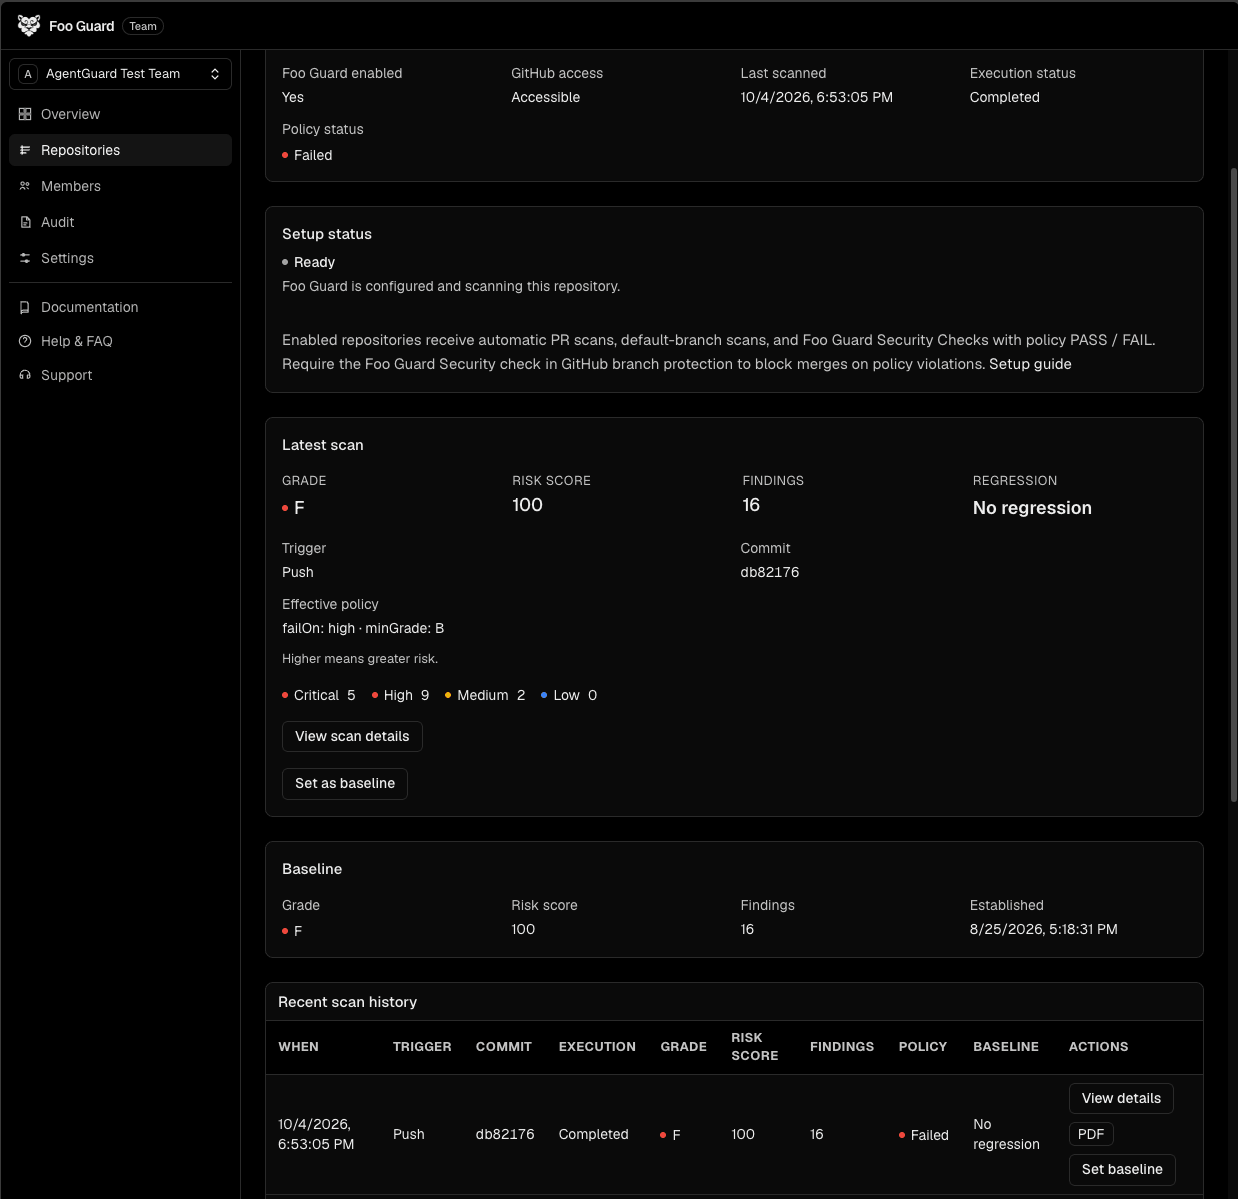This screenshot has height=1199, width=1238.
Task: Click the COMMIT column header
Action: [504, 1047]
